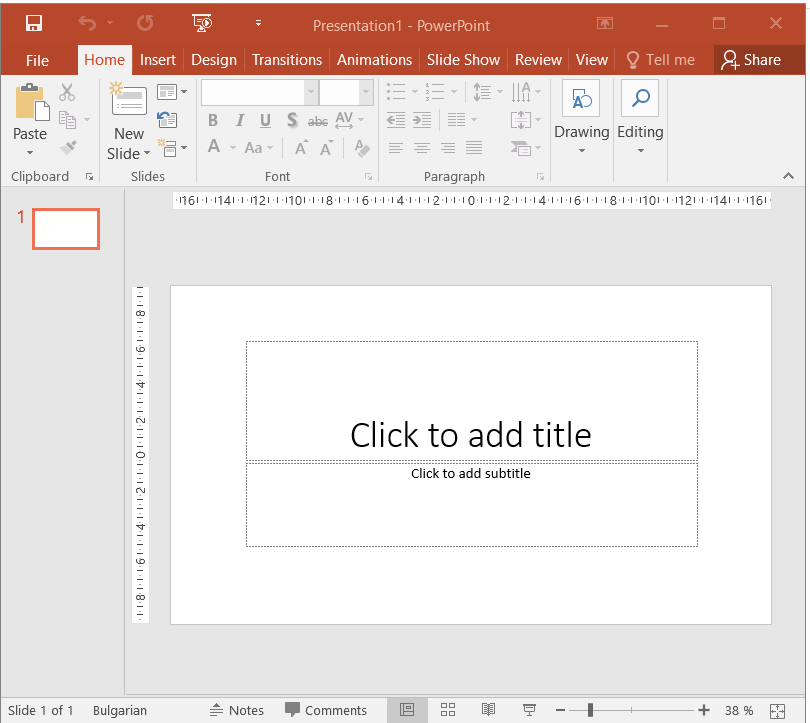Open the Comments pane
The image size is (810, 723).
[326, 710]
